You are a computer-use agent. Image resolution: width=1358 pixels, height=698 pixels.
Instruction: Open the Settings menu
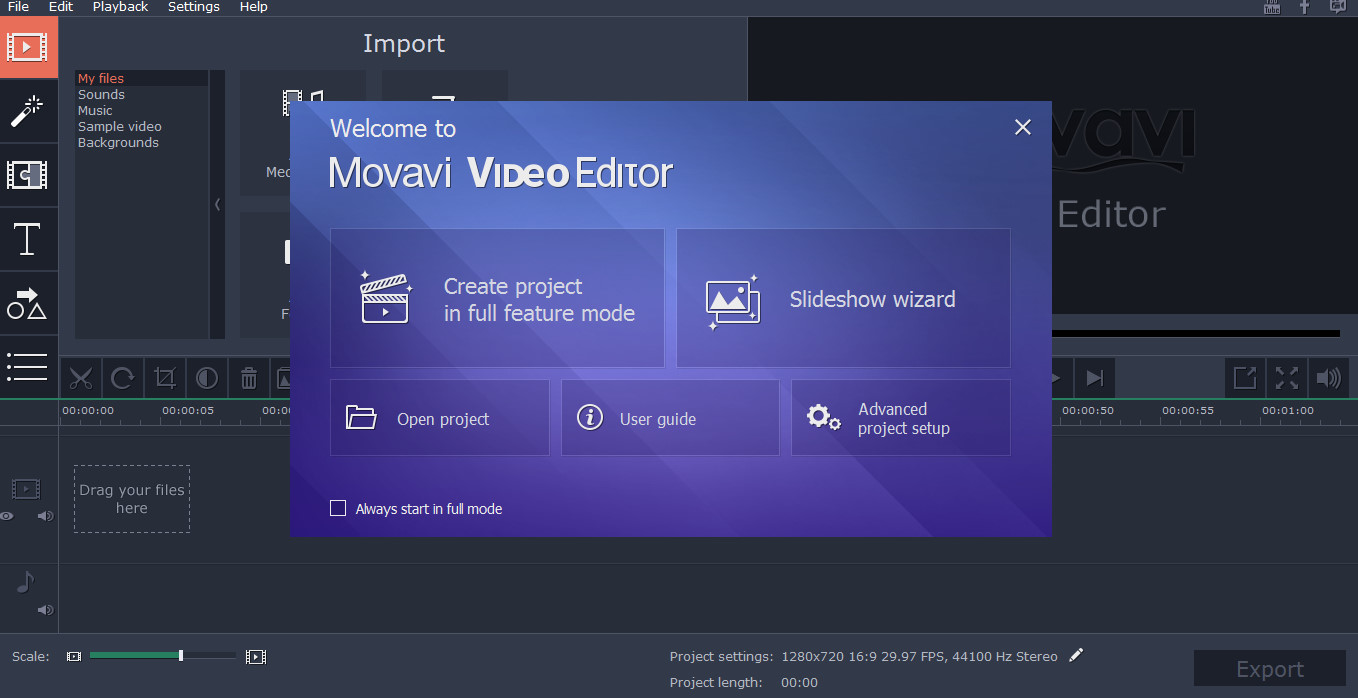click(193, 7)
